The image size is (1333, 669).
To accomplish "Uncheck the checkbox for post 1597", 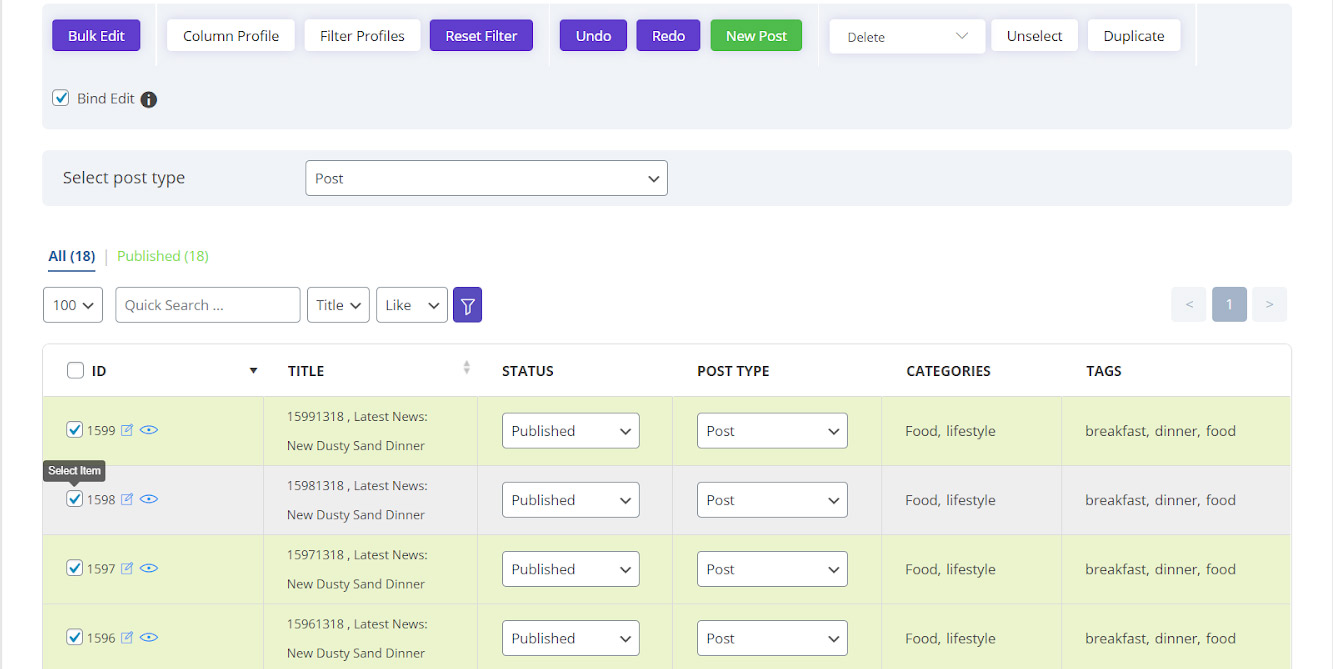I will point(74,567).
